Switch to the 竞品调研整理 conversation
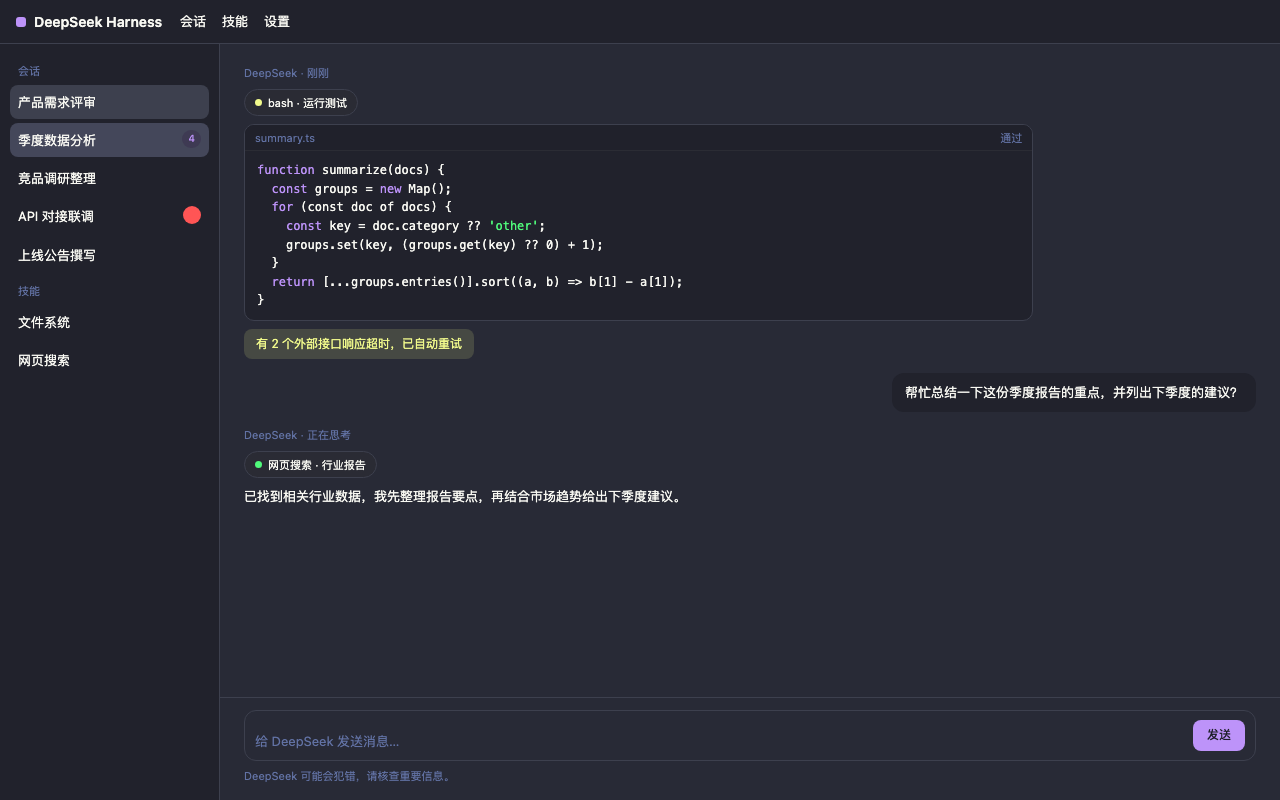The height and width of the screenshot is (800, 1280). (x=109, y=178)
